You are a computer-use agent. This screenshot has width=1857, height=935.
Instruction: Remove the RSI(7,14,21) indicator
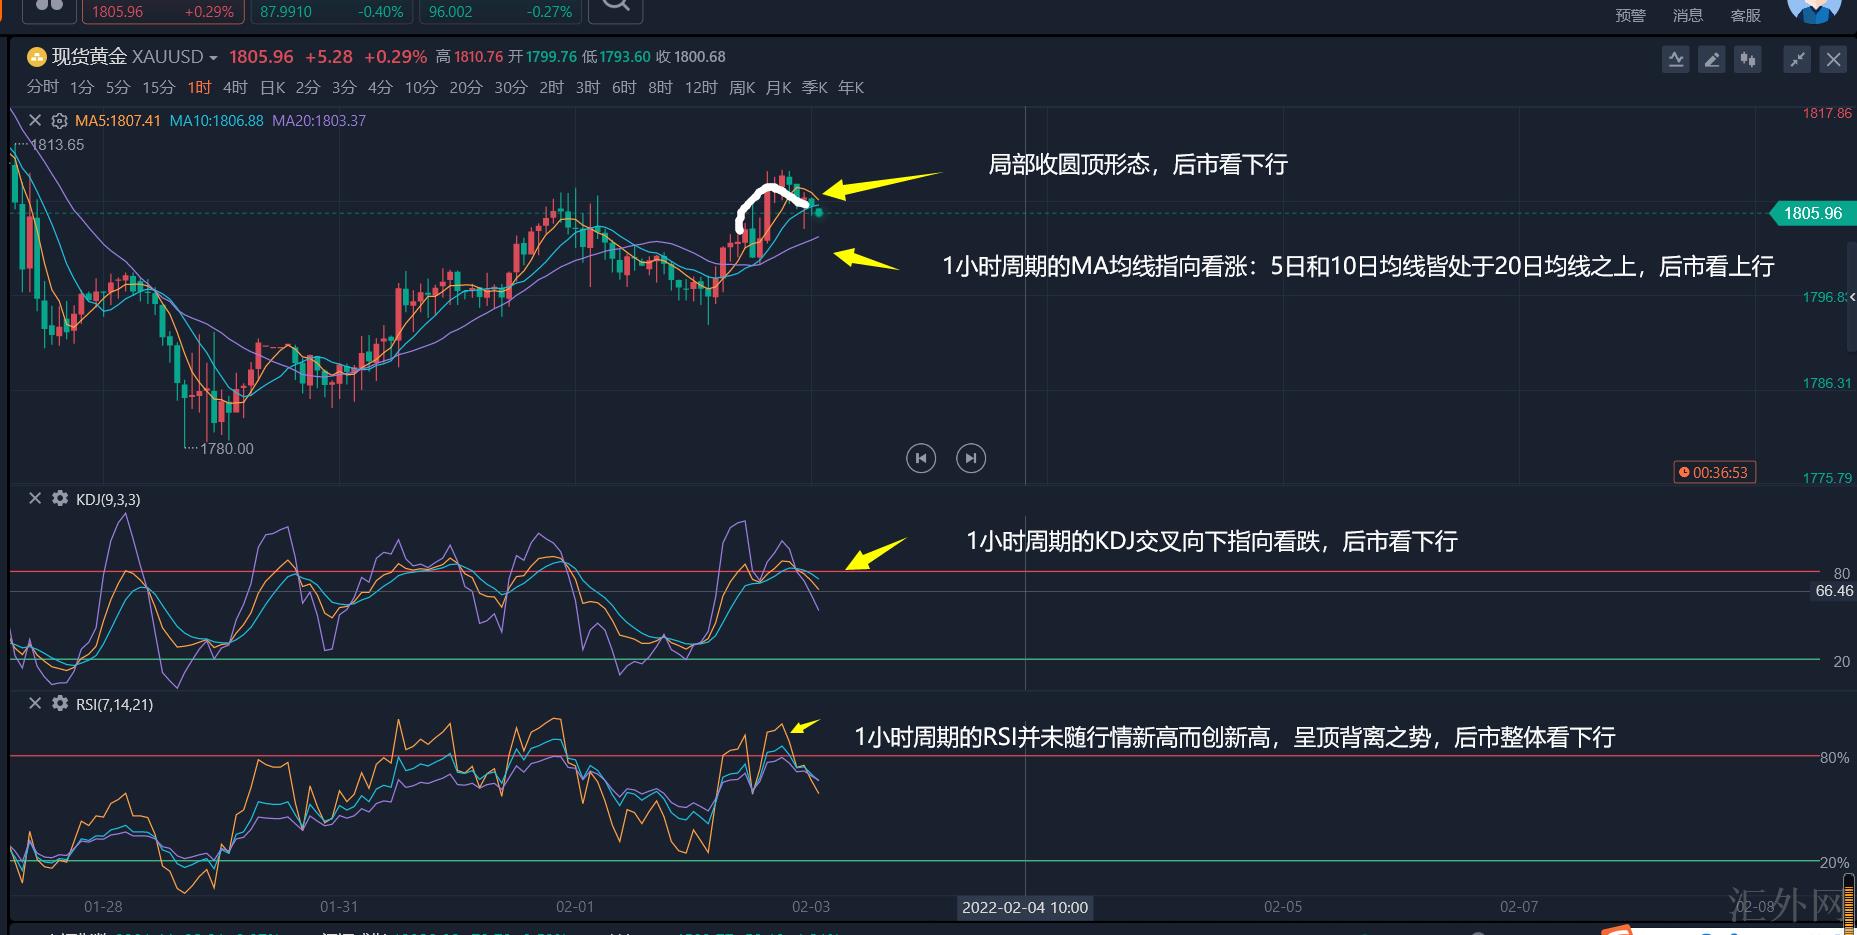tap(35, 703)
